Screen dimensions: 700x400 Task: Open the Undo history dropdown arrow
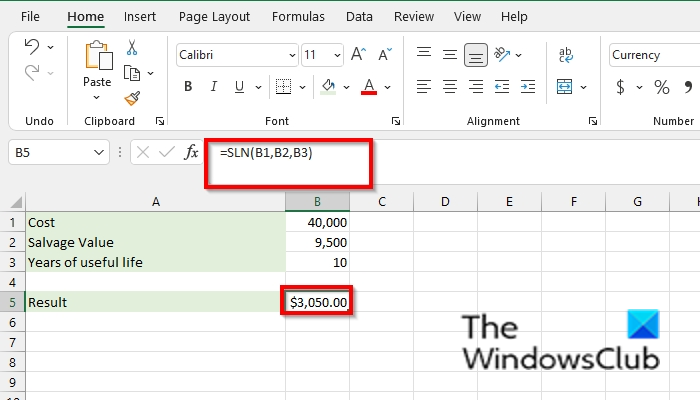pos(50,47)
